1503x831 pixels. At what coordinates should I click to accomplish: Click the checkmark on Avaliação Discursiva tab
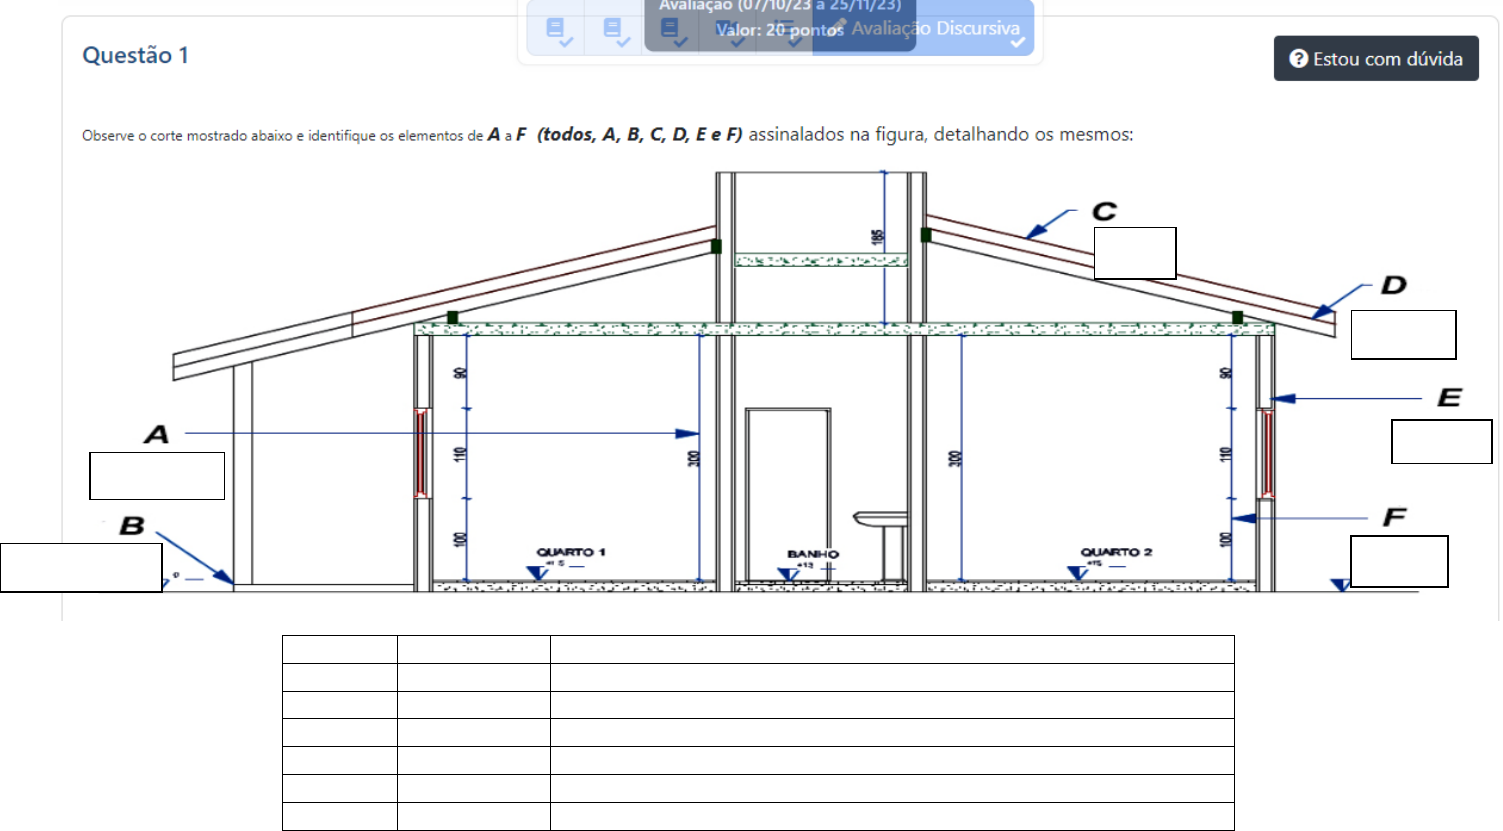click(1017, 42)
